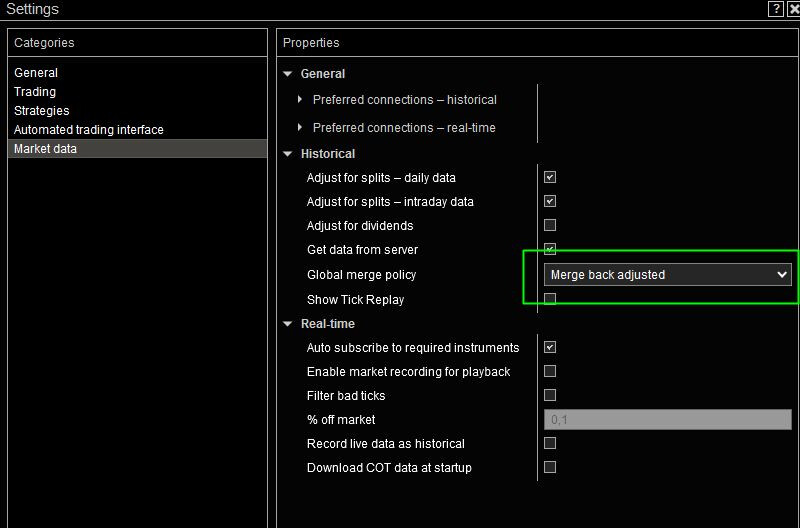Close the Settings window
Viewport: 800px width, 528px height.
(793, 9)
